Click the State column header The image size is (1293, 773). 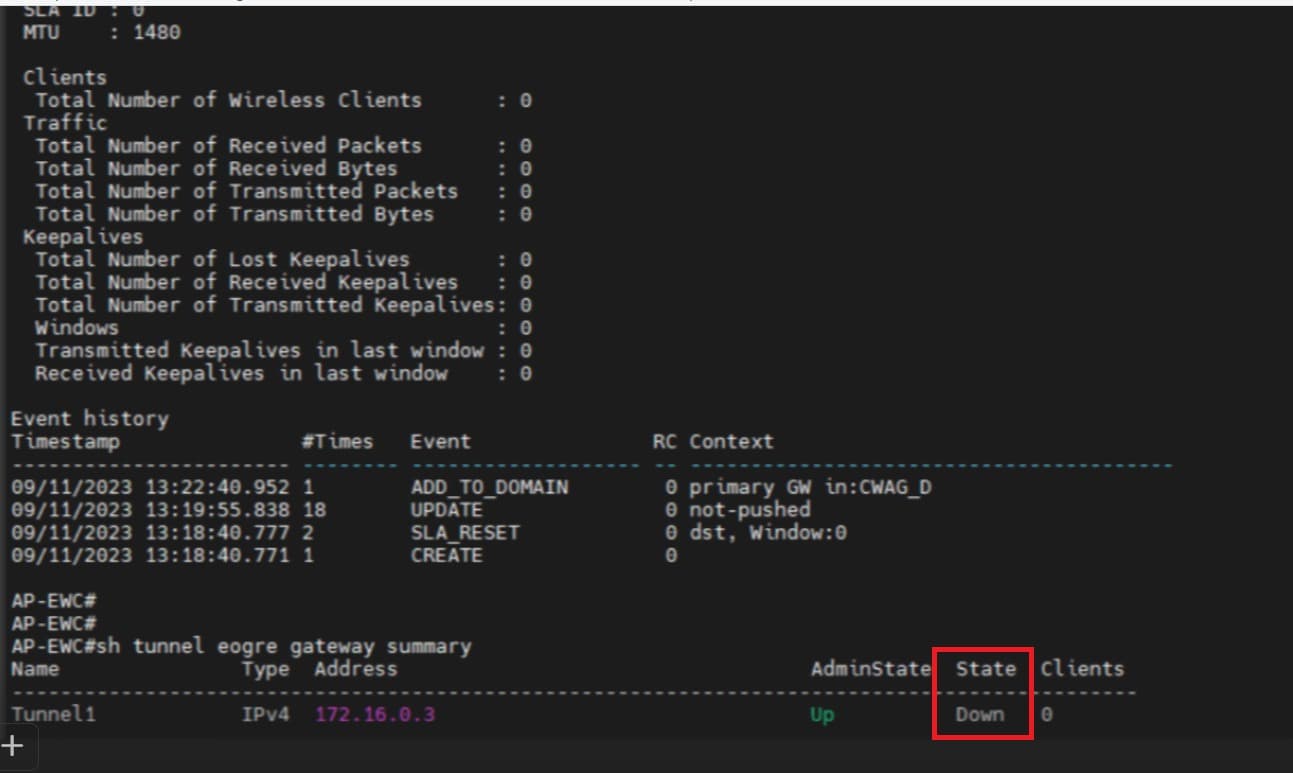pos(985,669)
